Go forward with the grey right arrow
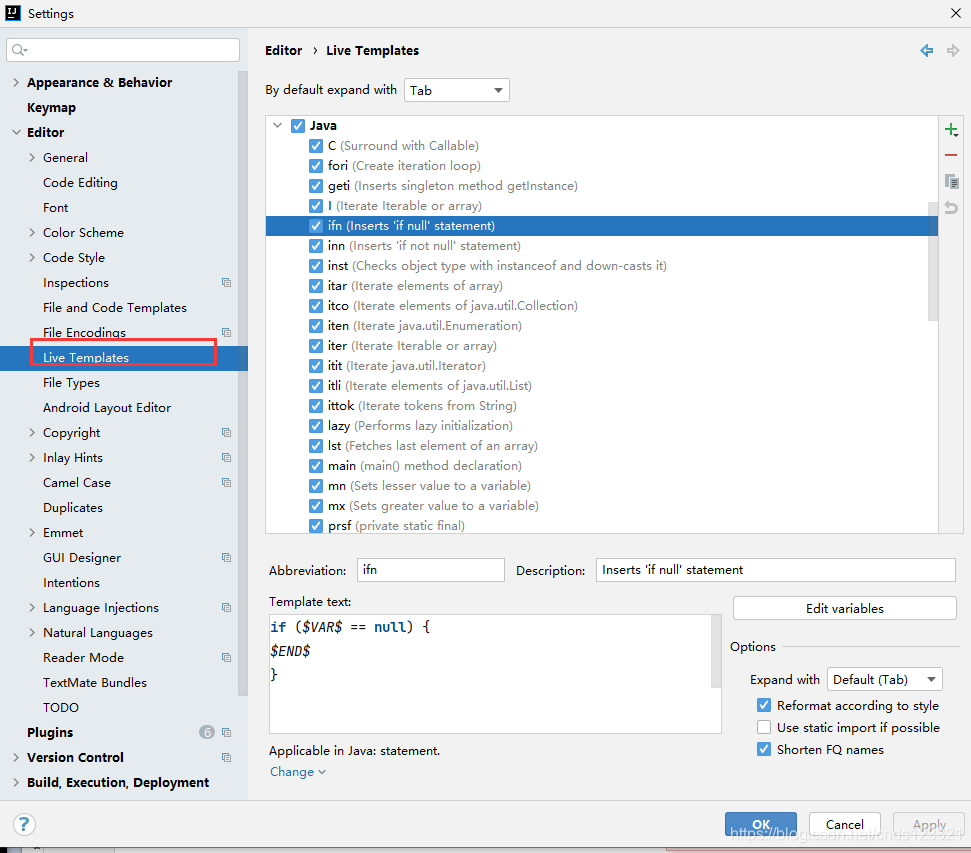Screen dimensions: 971x853 point(953,50)
